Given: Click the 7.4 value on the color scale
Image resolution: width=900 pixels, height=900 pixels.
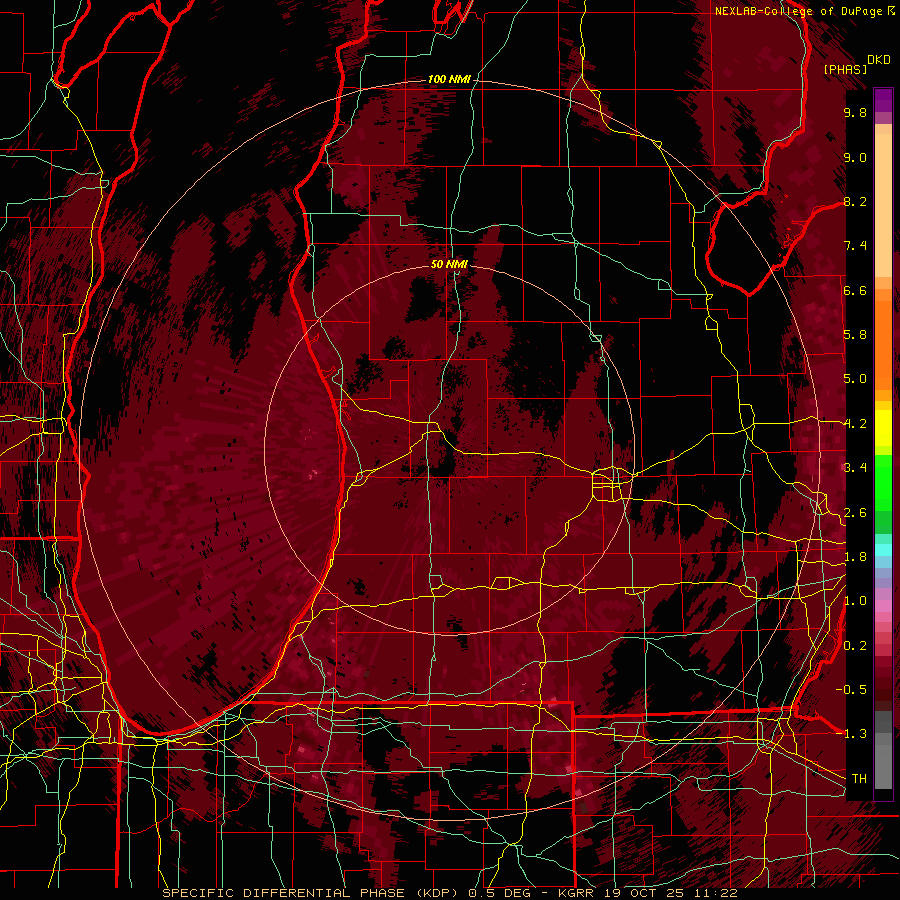Looking at the screenshot, I should (x=855, y=246).
